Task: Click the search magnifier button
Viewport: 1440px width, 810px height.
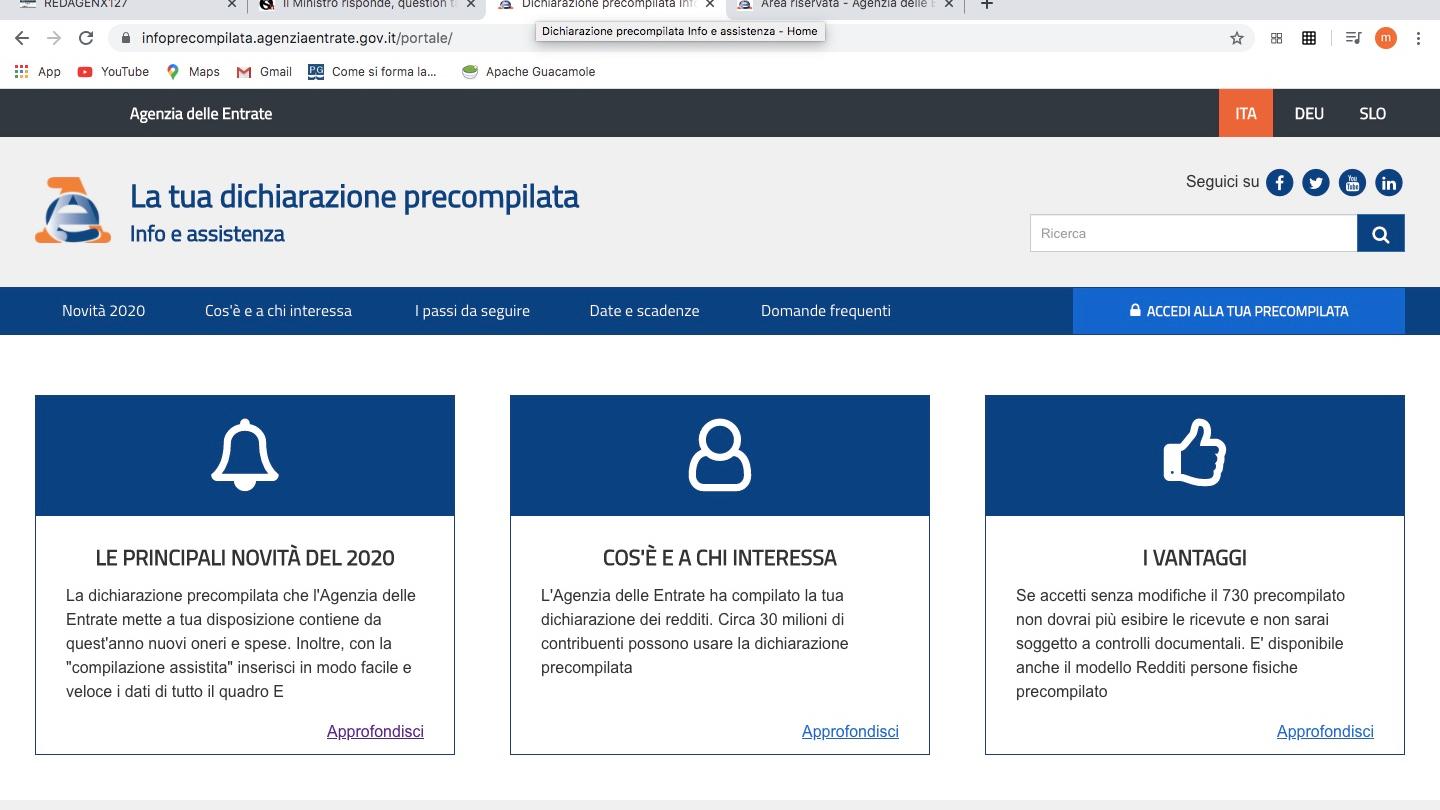Action: point(1381,233)
